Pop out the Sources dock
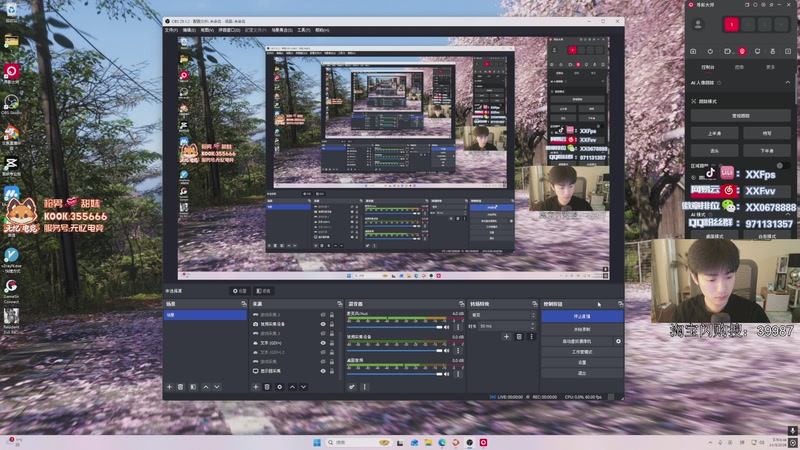Viewport: 800px width, 450px height. [340, 304]
